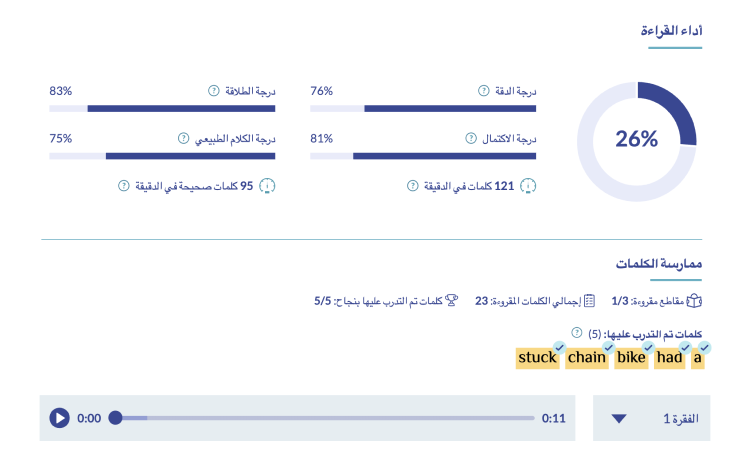
Task: Click help icon beside 95 كلمات صحيحة في الدقيقة
Action: click(124, 186)
